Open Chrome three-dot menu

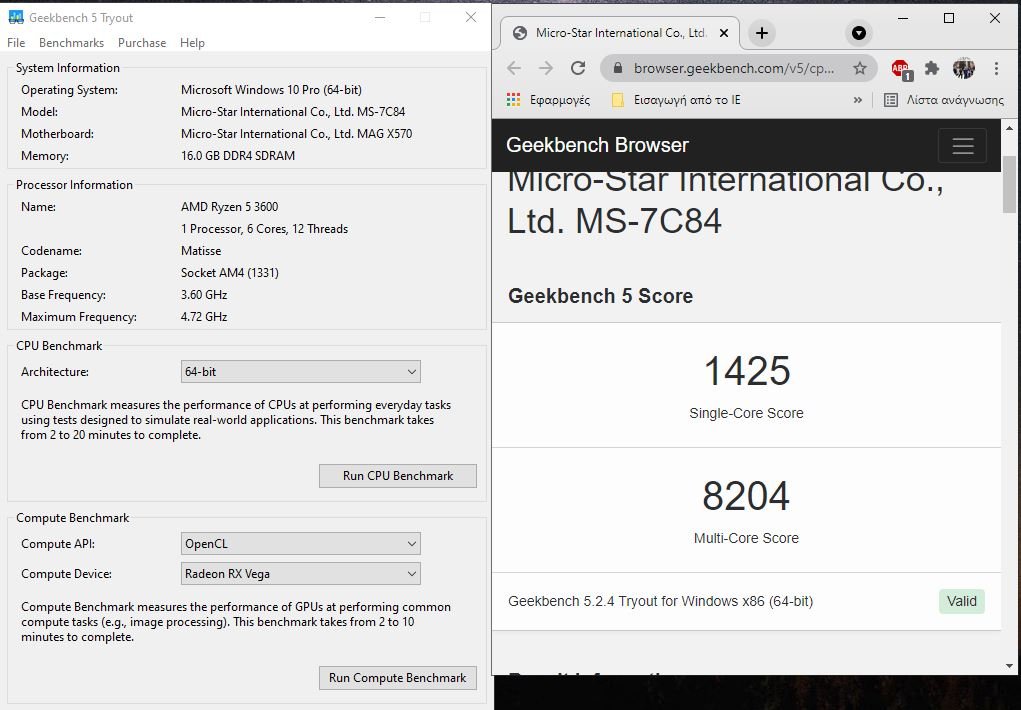pyautogui.click(x=996, y=68)
